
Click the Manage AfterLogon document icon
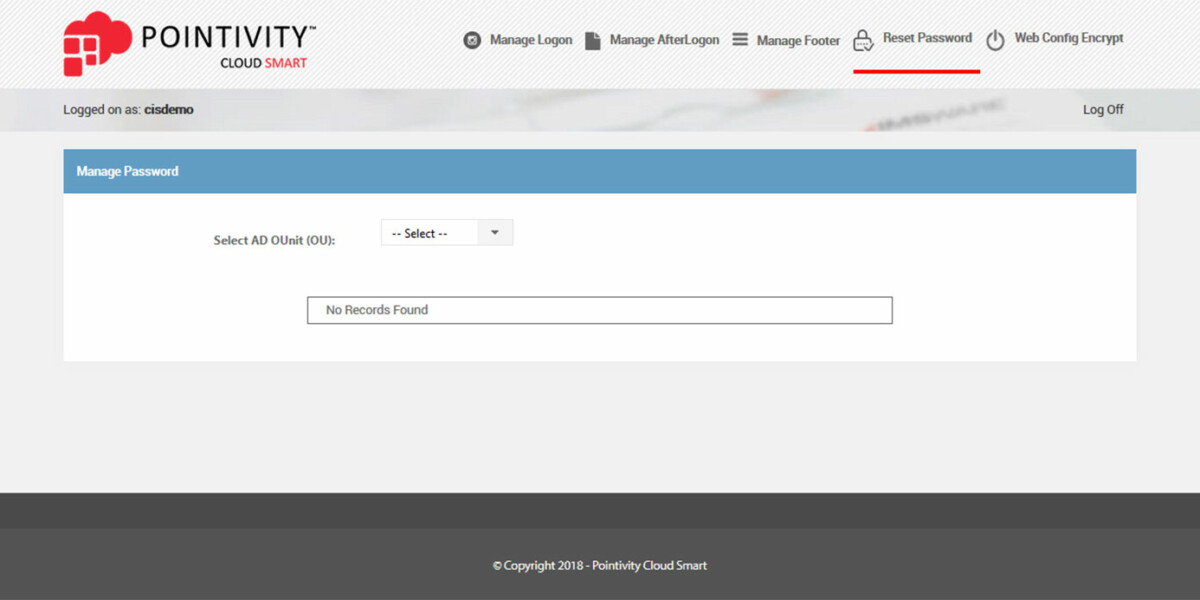click(x=593, y=40)
